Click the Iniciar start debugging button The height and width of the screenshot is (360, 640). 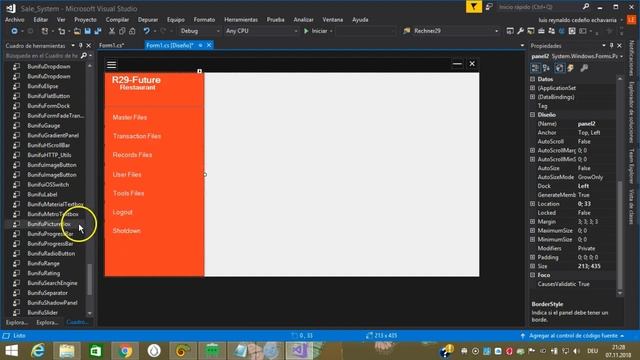pos(315,31)
